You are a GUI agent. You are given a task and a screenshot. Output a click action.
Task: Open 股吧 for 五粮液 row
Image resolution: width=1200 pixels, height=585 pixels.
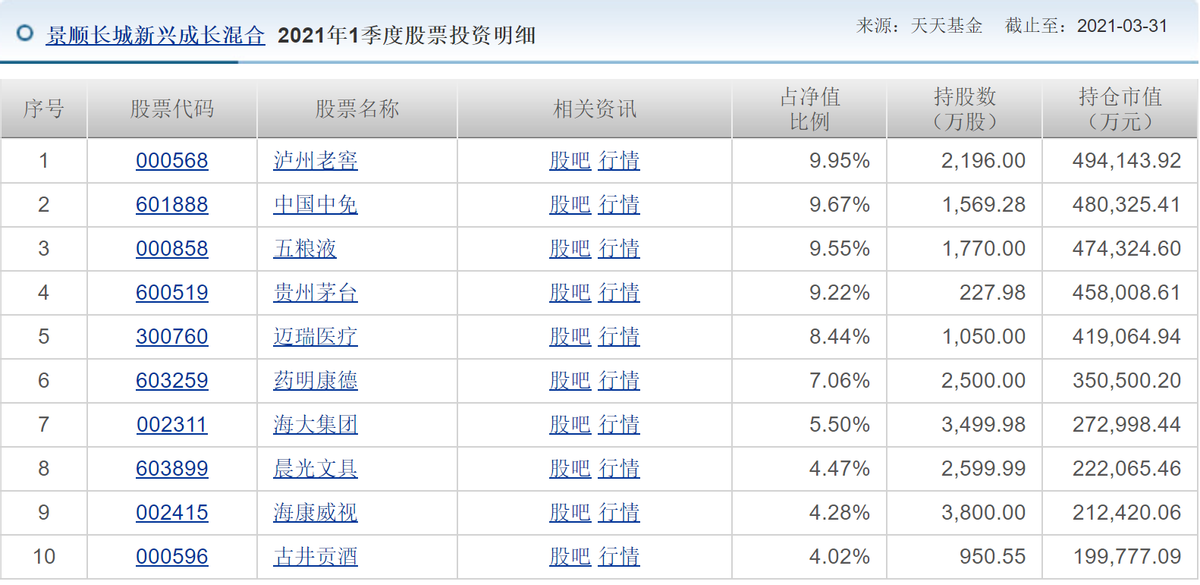pos(570,249)
